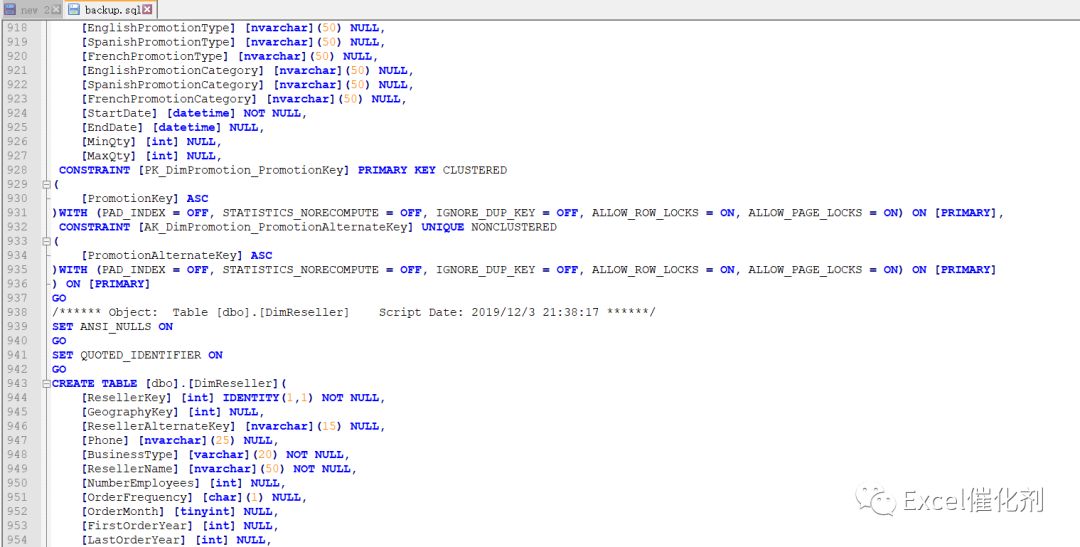Close the backup.sql tab with its X

coord(147,10)
